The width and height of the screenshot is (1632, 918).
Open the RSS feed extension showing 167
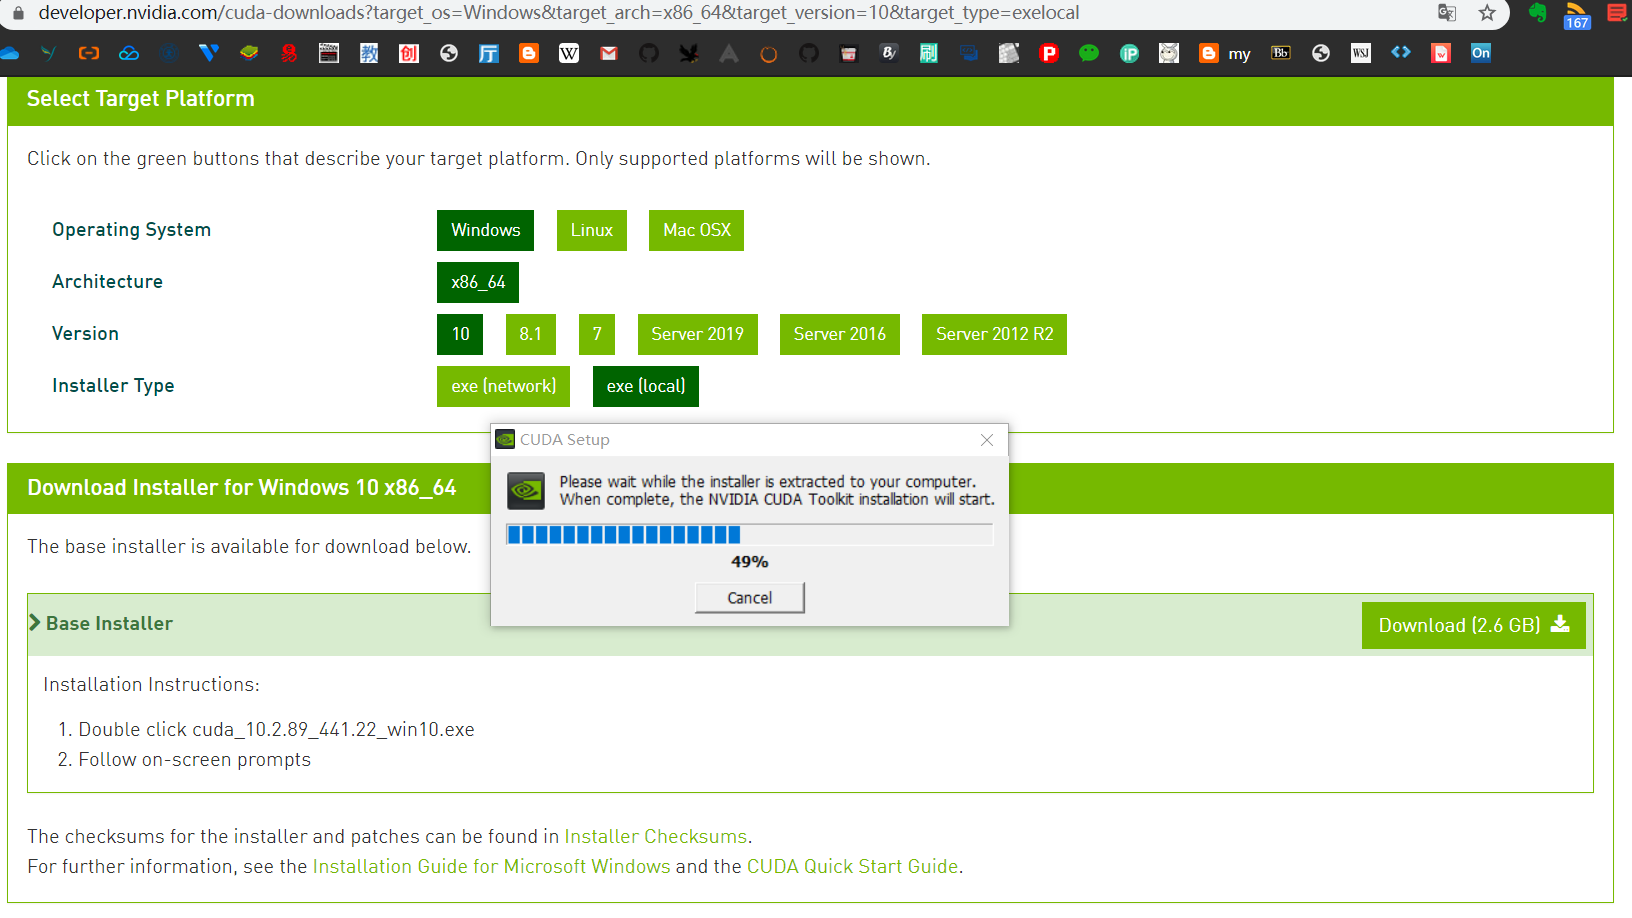click(1577, 14)
